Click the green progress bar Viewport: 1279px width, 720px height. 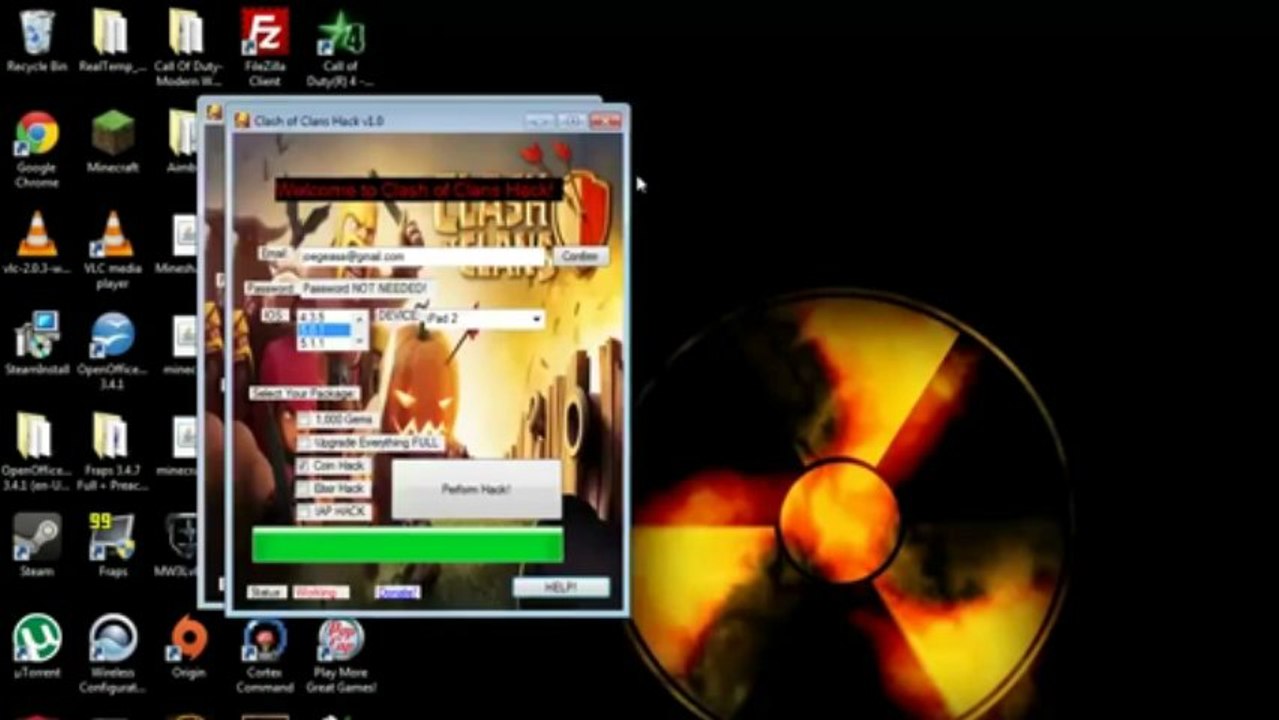[x=407, y=545]
